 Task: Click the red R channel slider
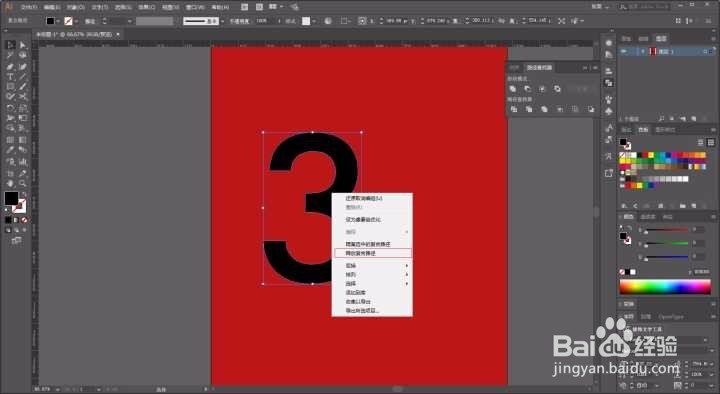tap(666, 229)
